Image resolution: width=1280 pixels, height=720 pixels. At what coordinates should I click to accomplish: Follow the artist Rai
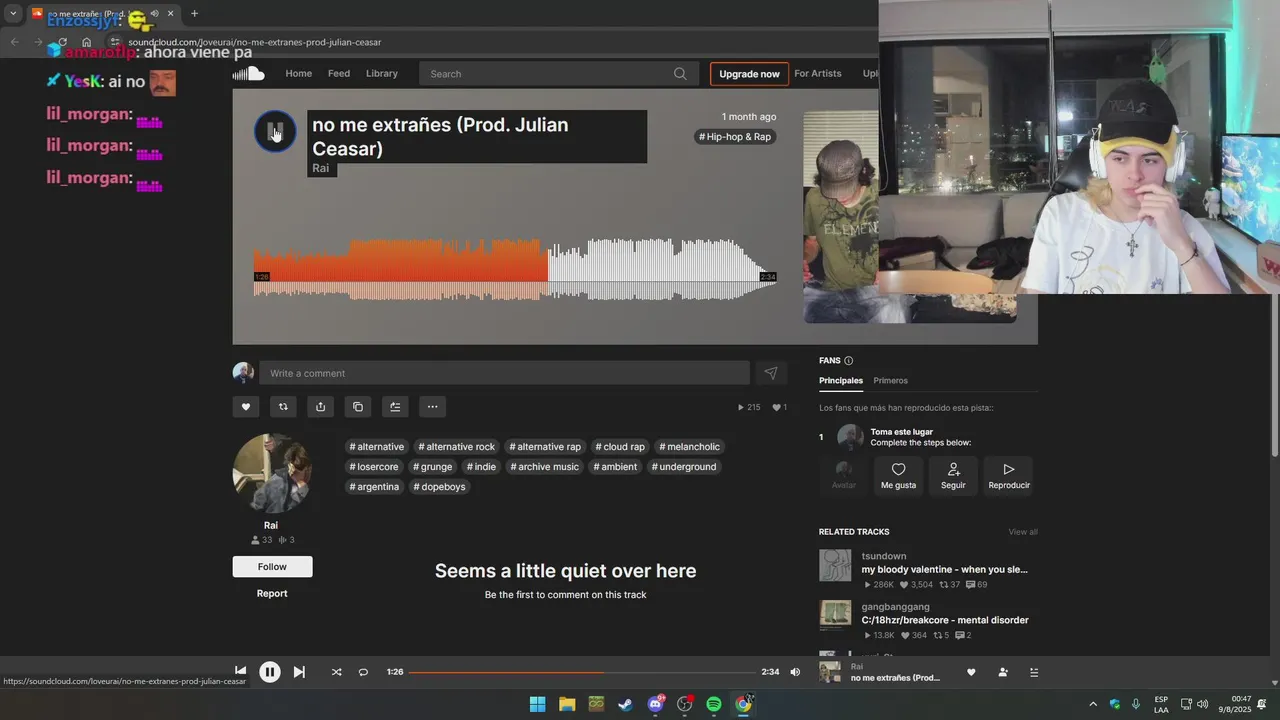[x=272, y=566]
